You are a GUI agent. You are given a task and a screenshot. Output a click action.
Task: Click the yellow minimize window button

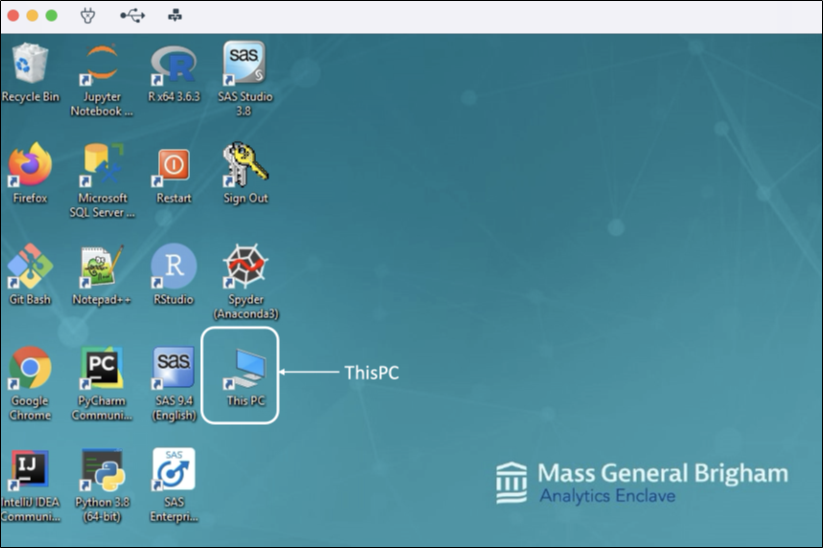point(33,16)
